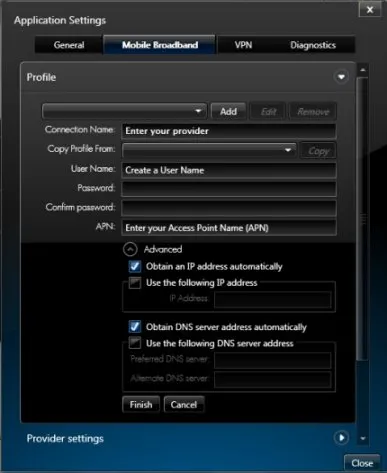Screen dimensions: 387x473
Task: Click into the Password field
Action: [x=229, y=189]
